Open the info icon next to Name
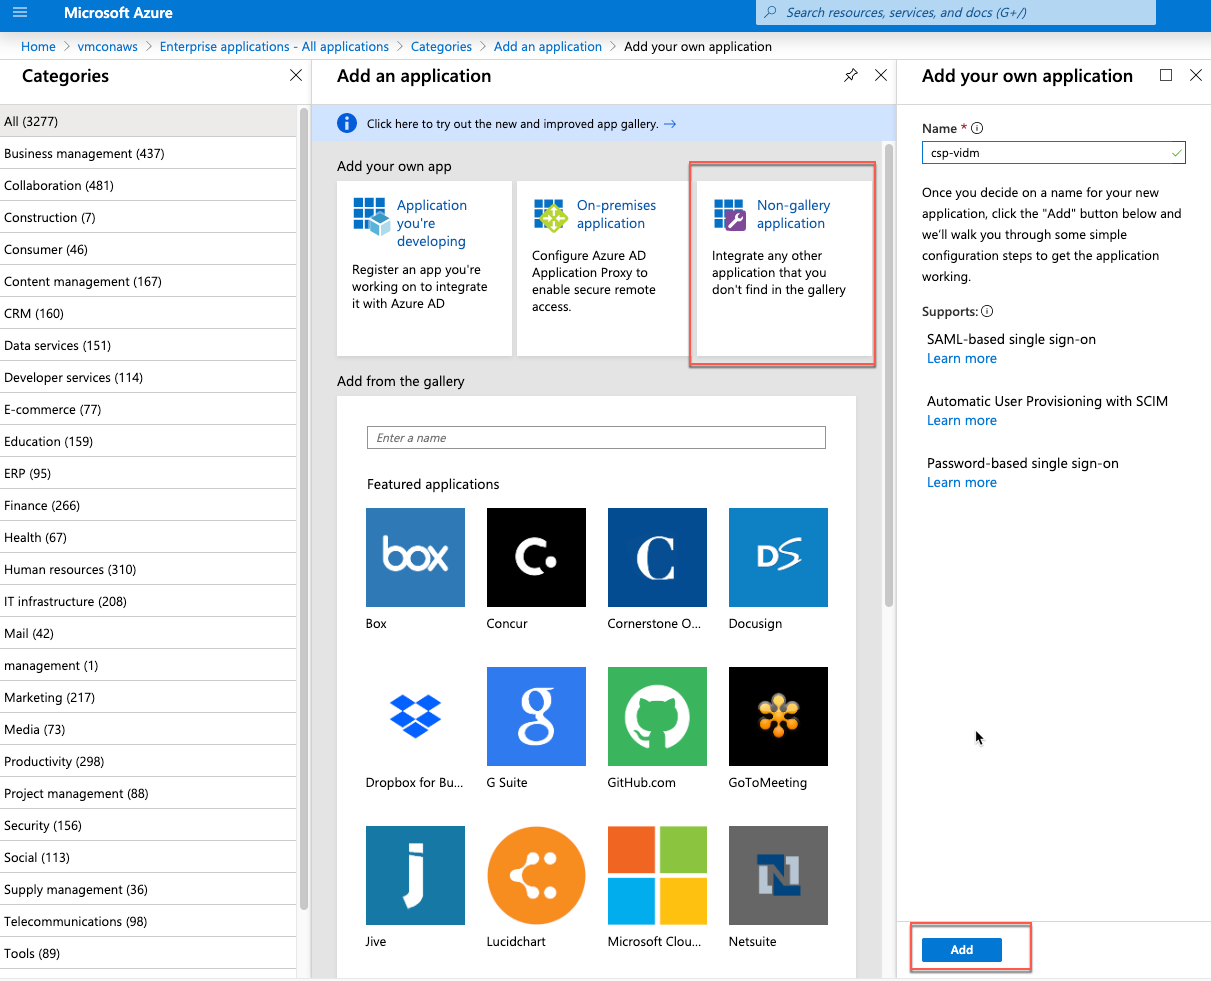 (977, 129)
